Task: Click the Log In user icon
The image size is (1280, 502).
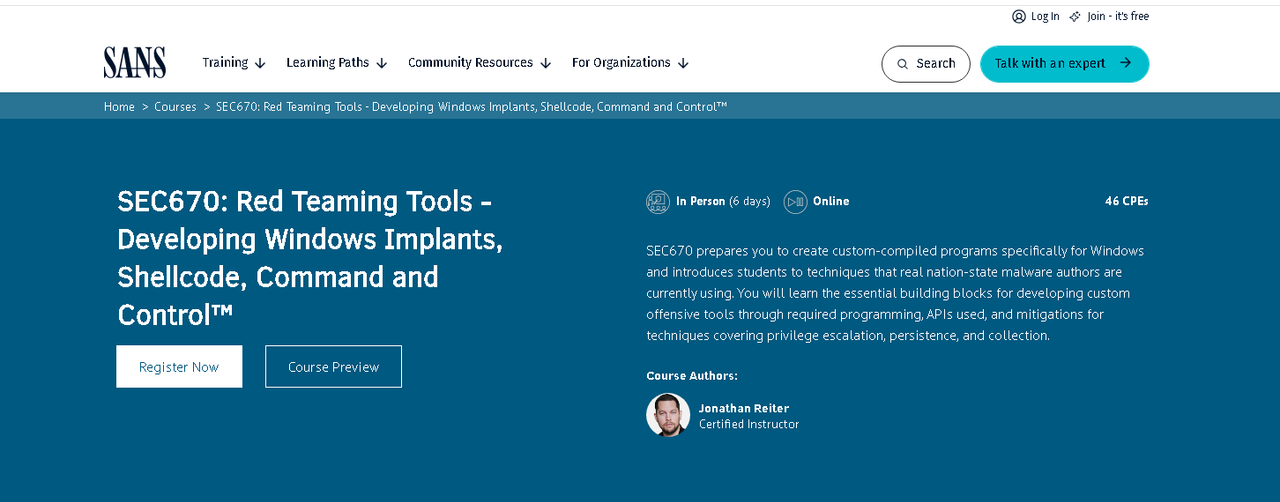Action: click(x=1019, y=16)
